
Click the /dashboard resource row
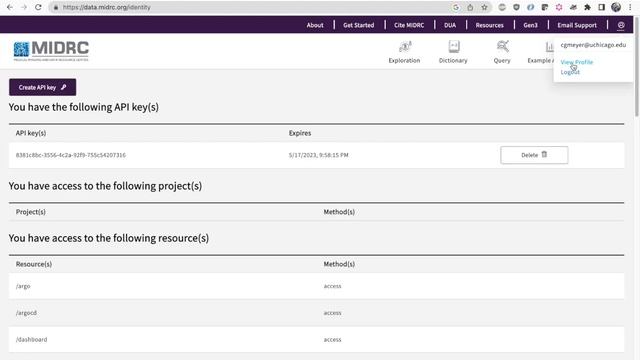click(x=316, y=340)
